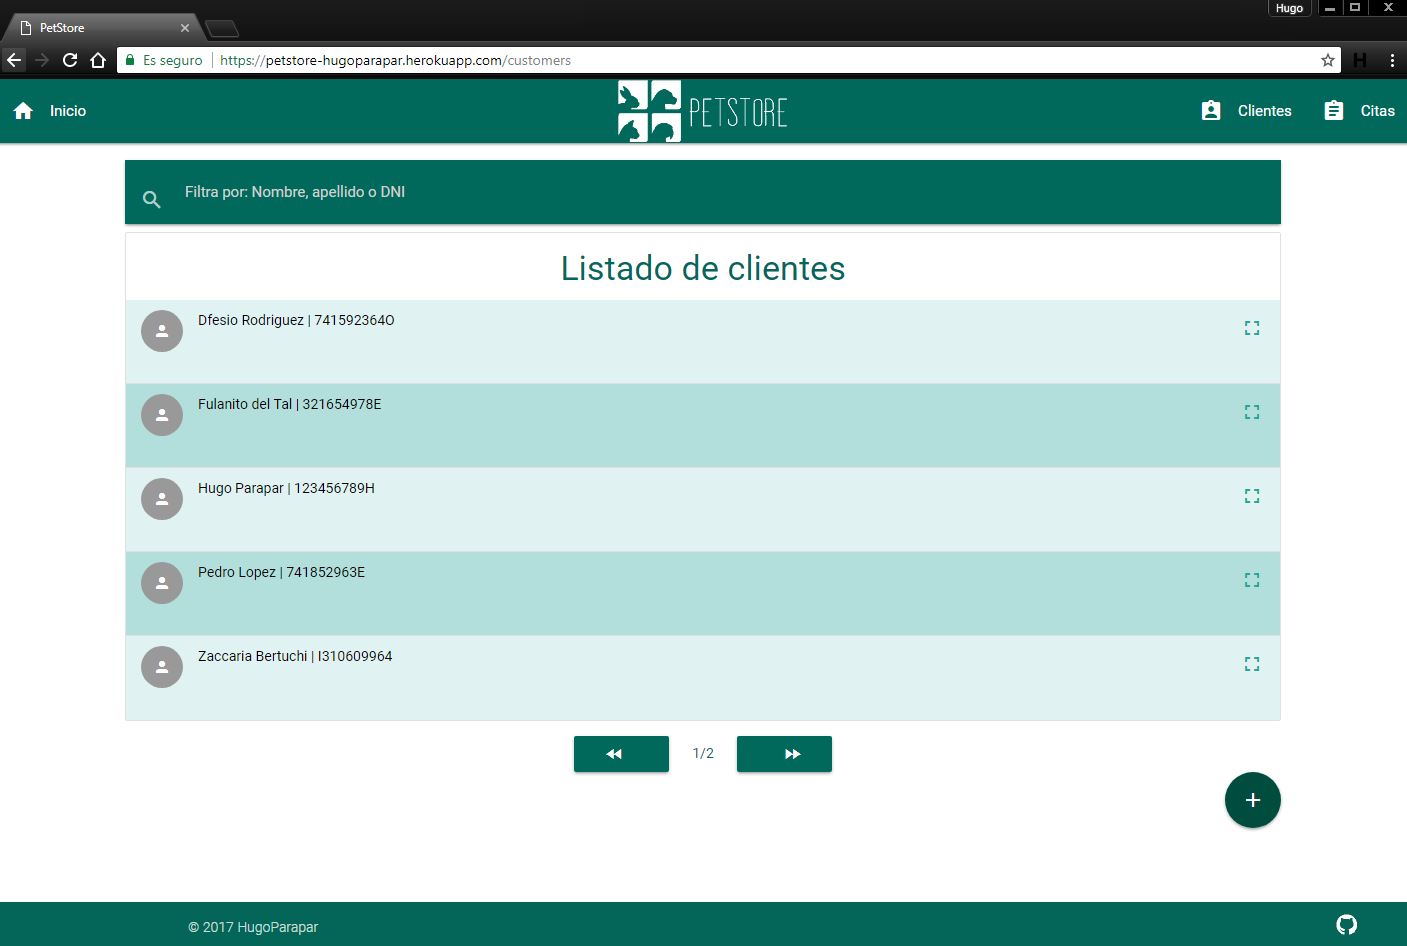The height and width of the screenshot is (946, 1407).
Task: Open Chrome's overflow menu
Action: [1394, 60]
